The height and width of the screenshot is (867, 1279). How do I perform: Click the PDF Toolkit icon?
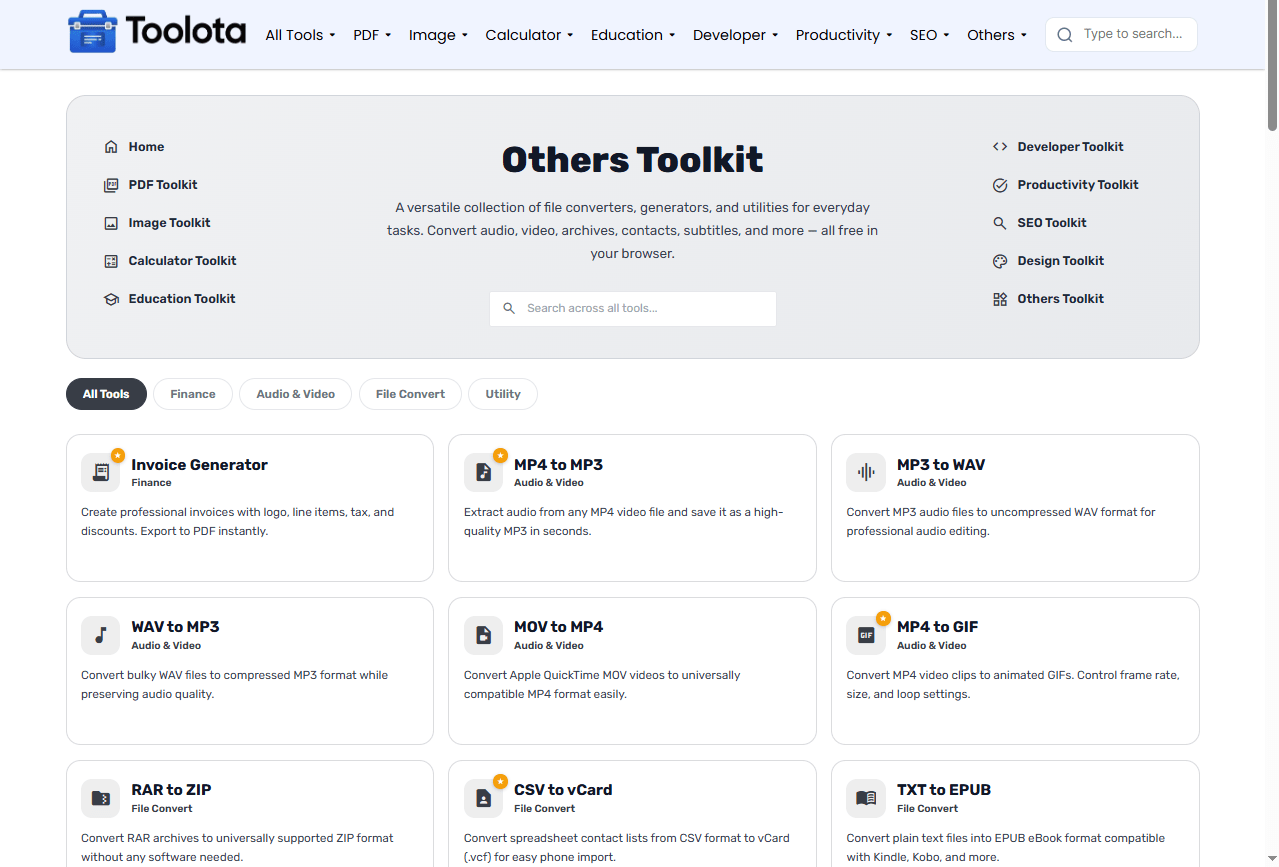tap(111, 185)
